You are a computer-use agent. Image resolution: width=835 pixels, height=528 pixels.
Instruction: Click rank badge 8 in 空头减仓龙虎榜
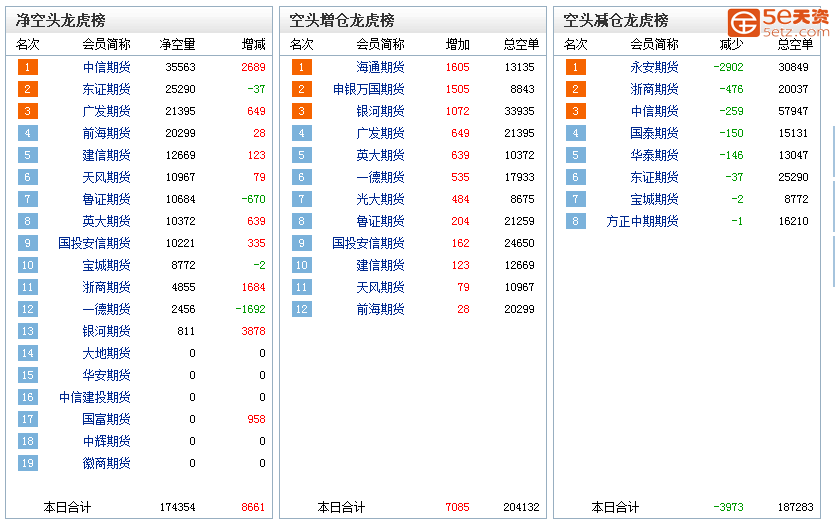[x=575, y=221]
